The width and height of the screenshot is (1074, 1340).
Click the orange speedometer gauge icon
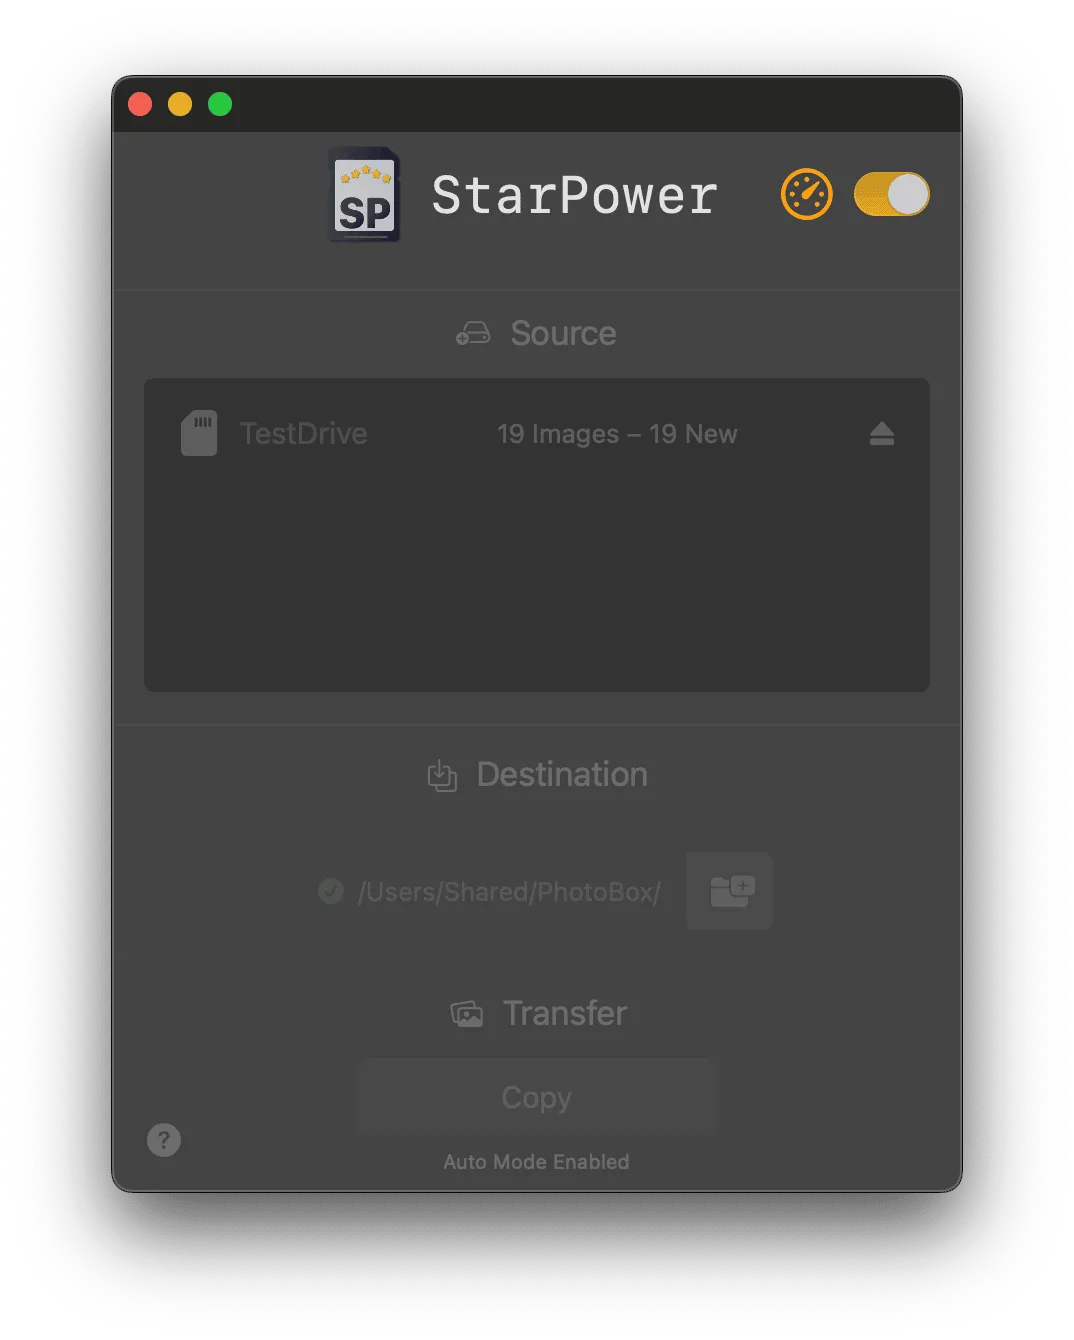[806, 194]
